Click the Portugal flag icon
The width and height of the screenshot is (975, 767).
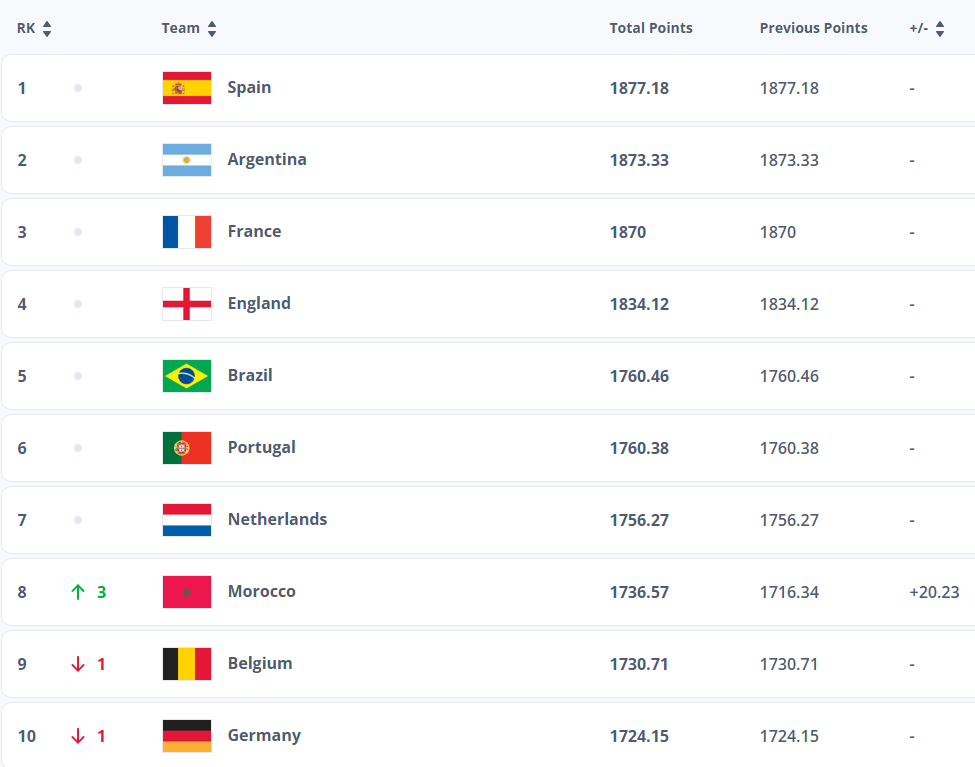(187, 448)
